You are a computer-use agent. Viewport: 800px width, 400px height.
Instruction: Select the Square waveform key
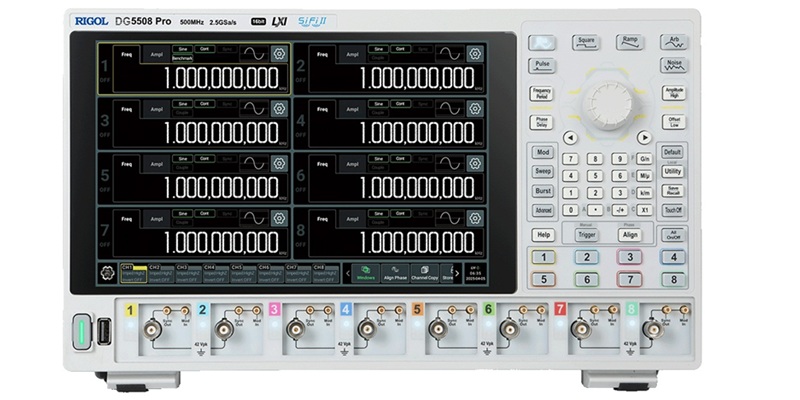click(x=586, y=42)
